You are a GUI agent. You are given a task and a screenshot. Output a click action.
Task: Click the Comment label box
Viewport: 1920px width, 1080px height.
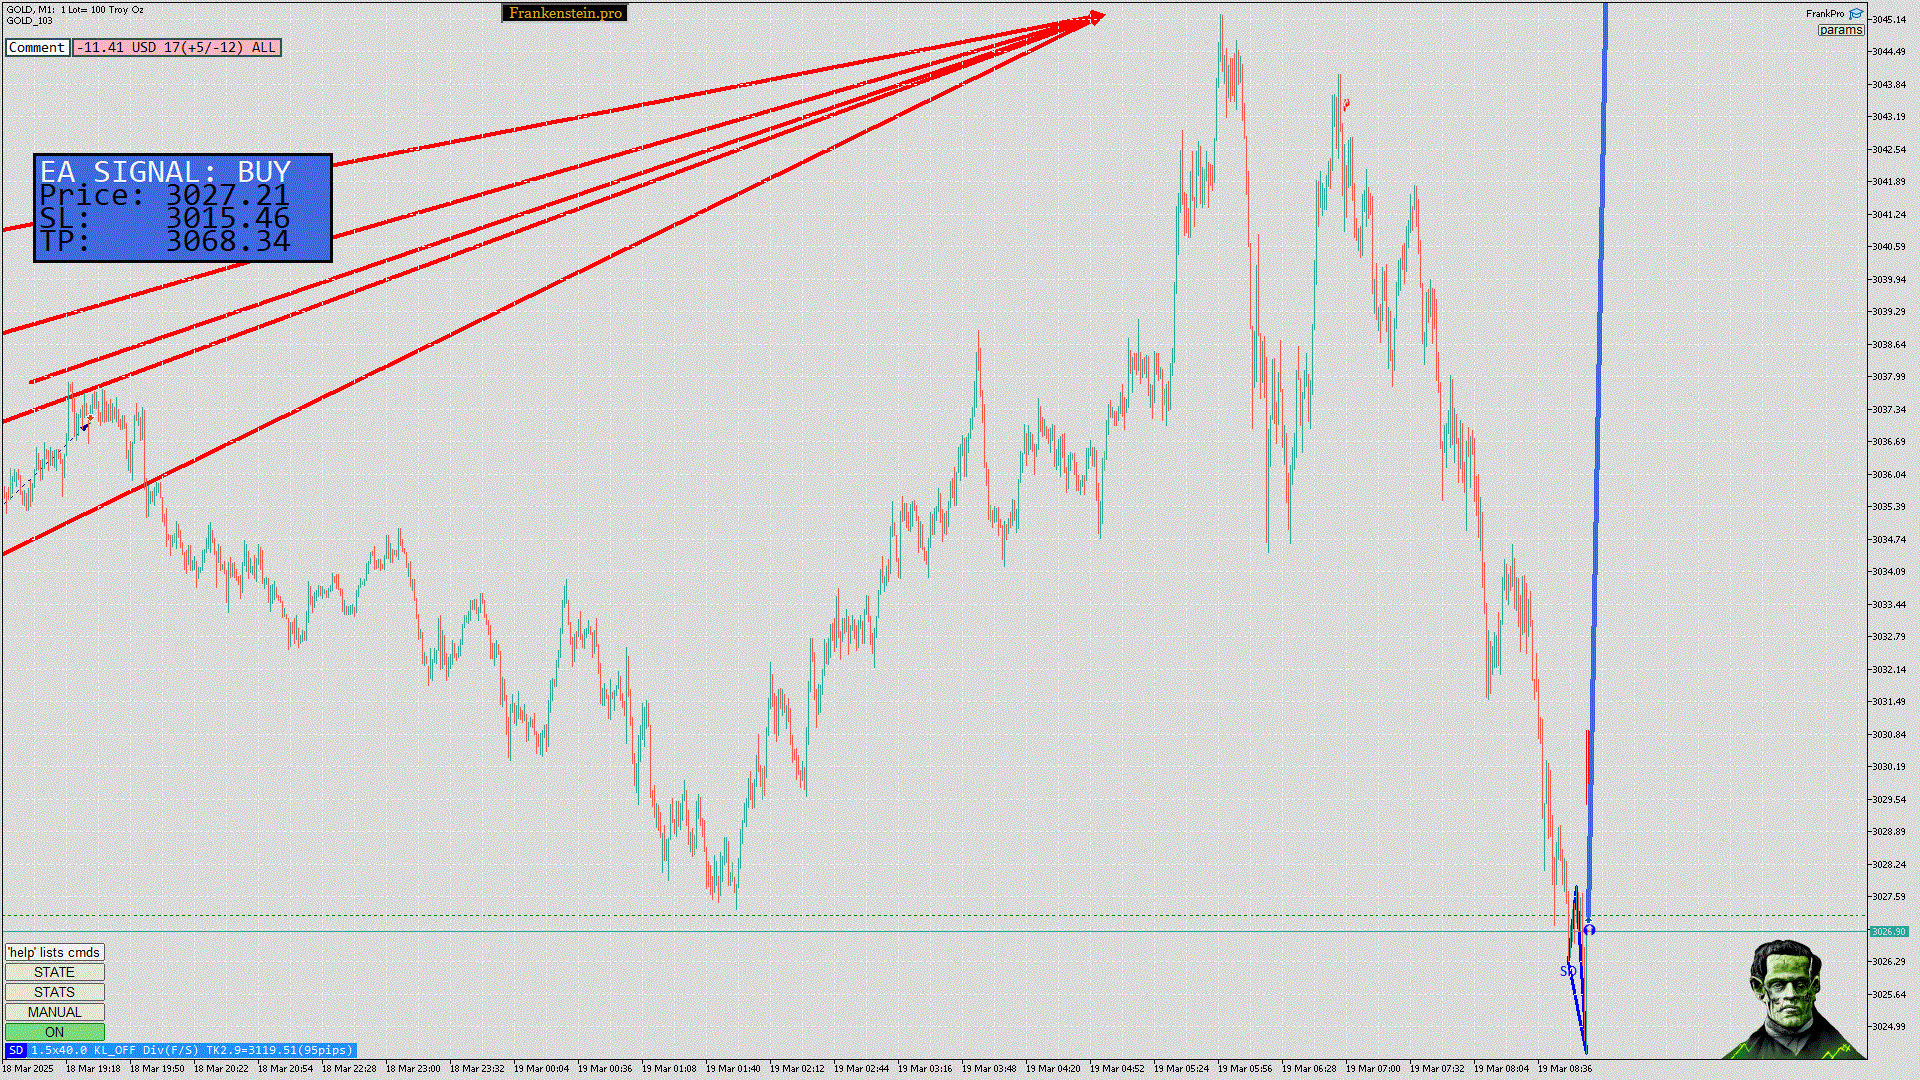point(37,47)
